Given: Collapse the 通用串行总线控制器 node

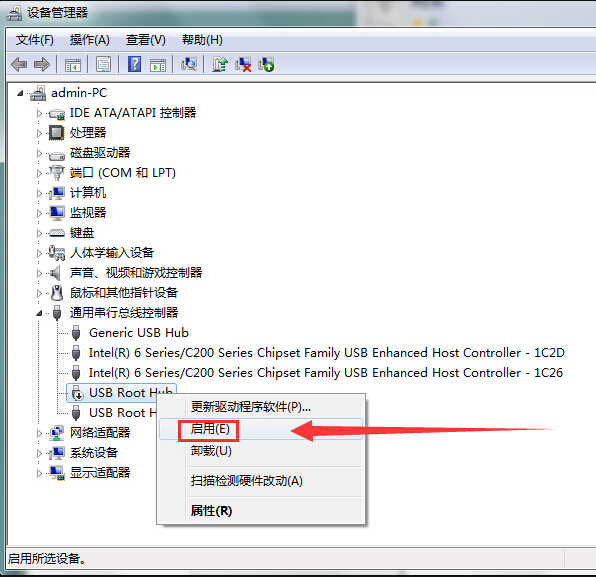Looking at the screenshot, I should pos(39,313).
